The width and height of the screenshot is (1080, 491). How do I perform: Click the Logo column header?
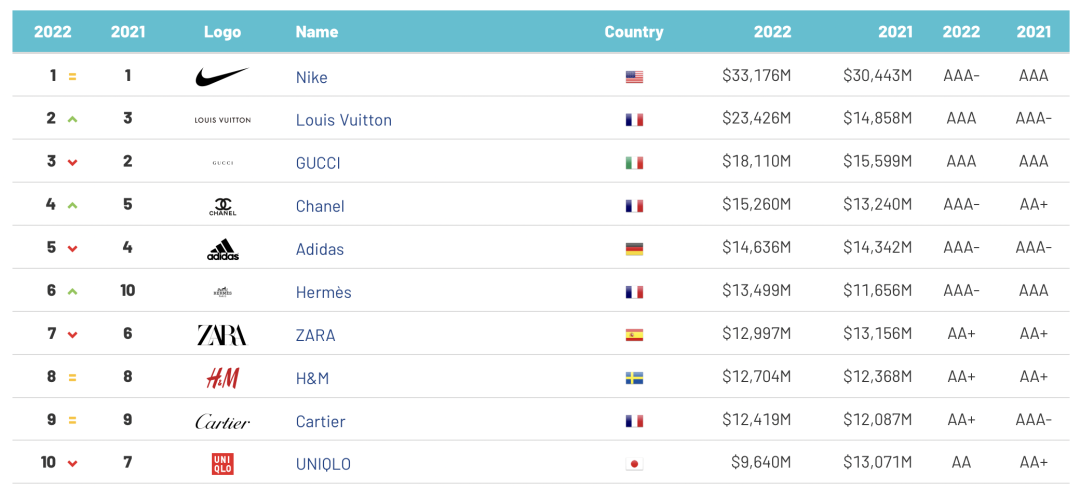pos(222,32)
